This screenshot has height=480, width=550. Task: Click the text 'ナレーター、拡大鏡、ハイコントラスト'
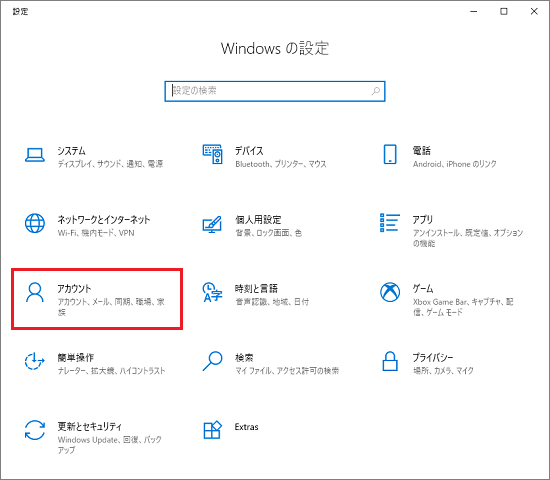111,371
